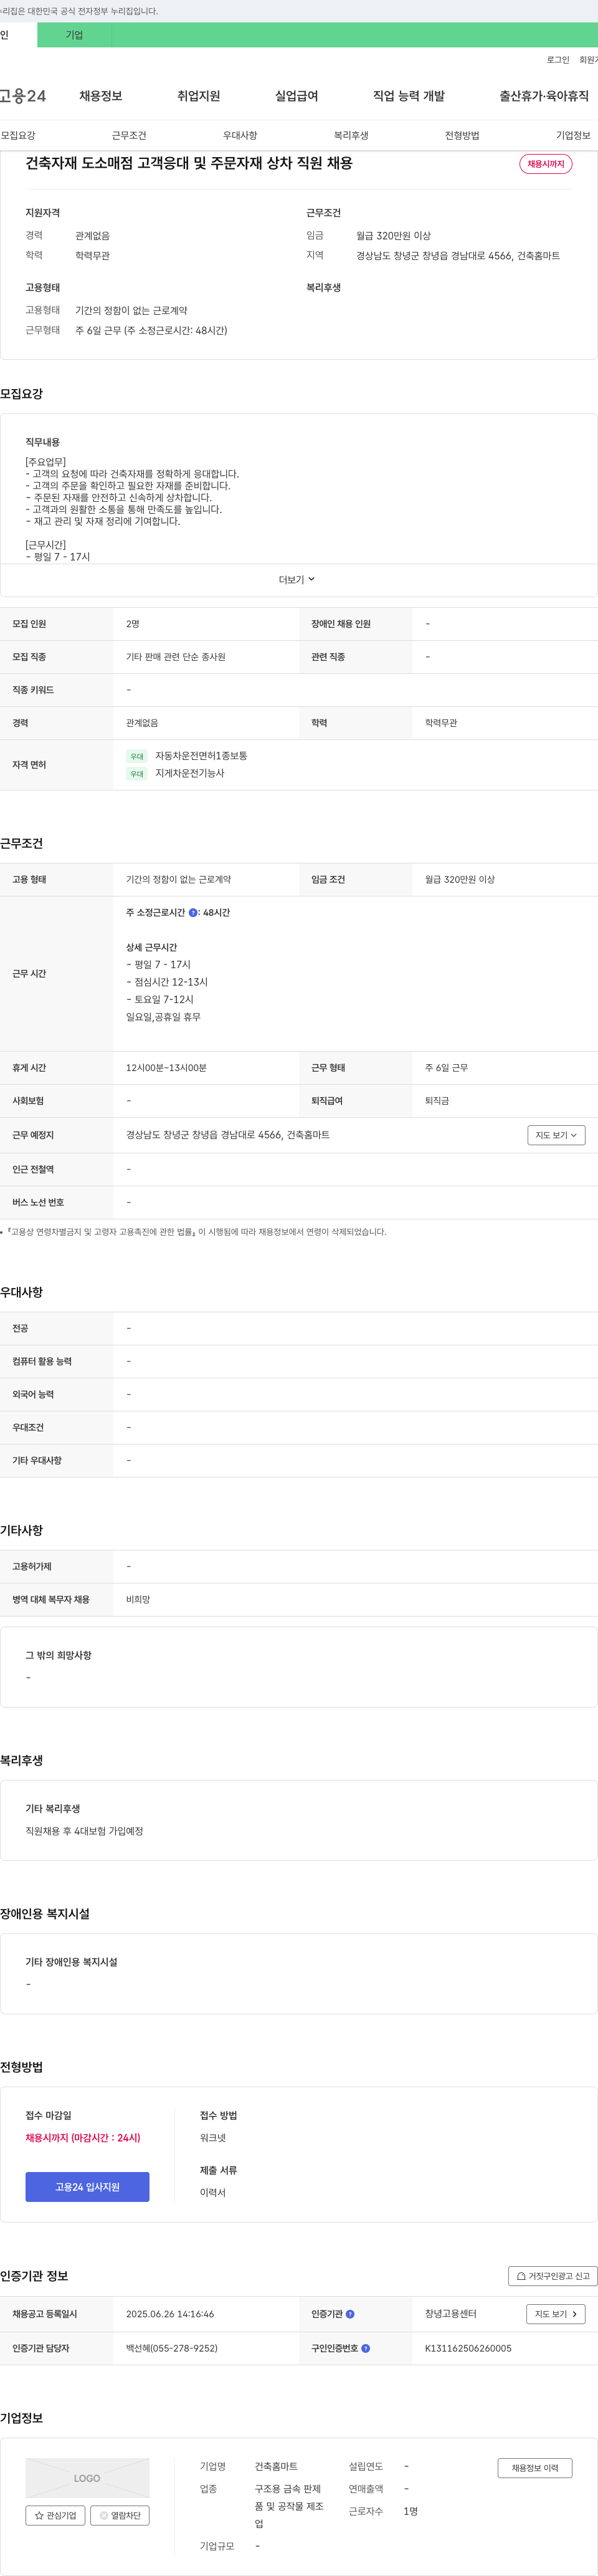
Task: Click the job title 건축자재 도소매점 고객응대
Action: tap(189, 163)
